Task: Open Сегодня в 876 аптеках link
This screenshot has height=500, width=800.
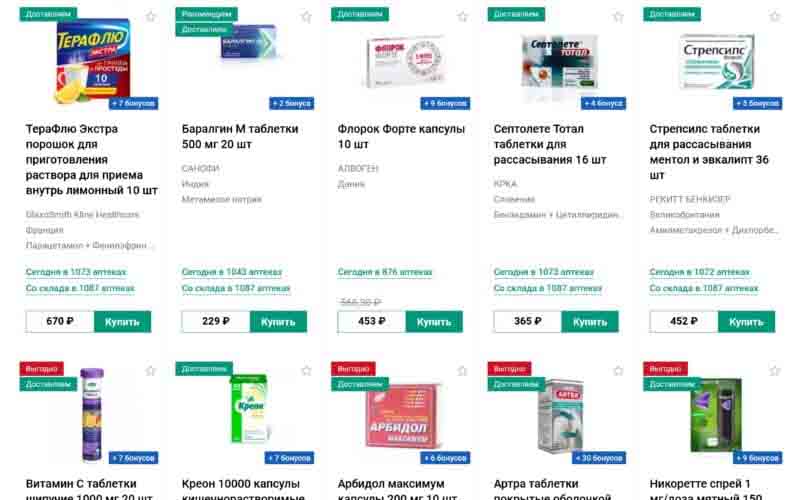Action: 385,272
